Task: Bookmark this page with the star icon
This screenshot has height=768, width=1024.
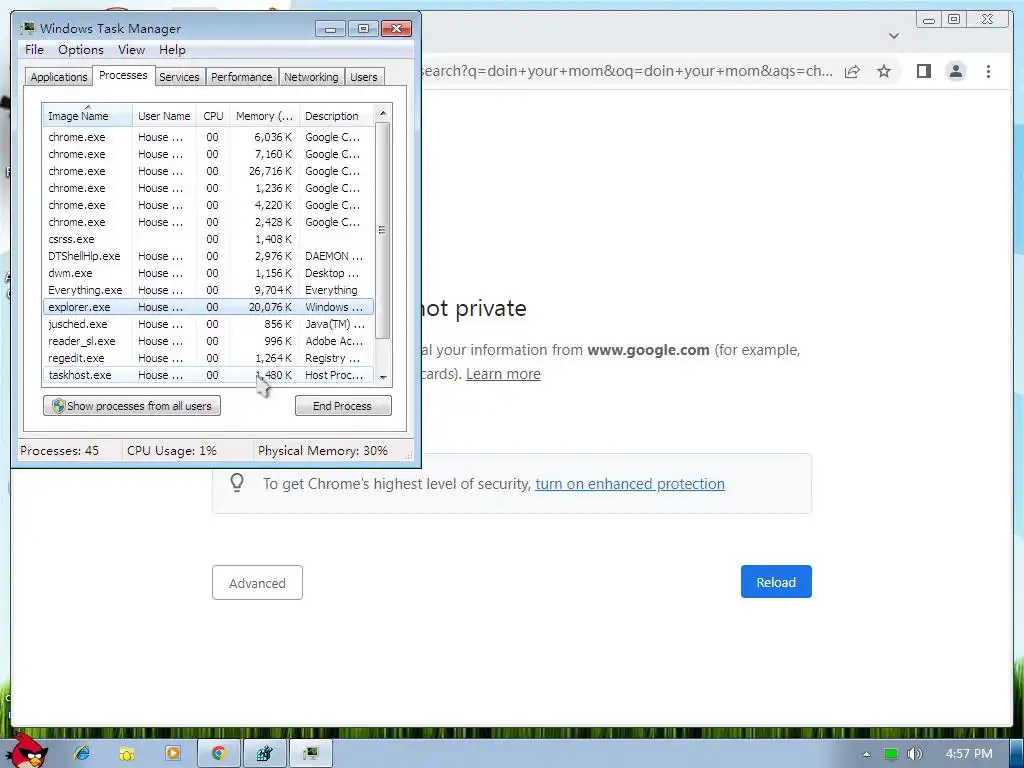Action: point(884,71)
